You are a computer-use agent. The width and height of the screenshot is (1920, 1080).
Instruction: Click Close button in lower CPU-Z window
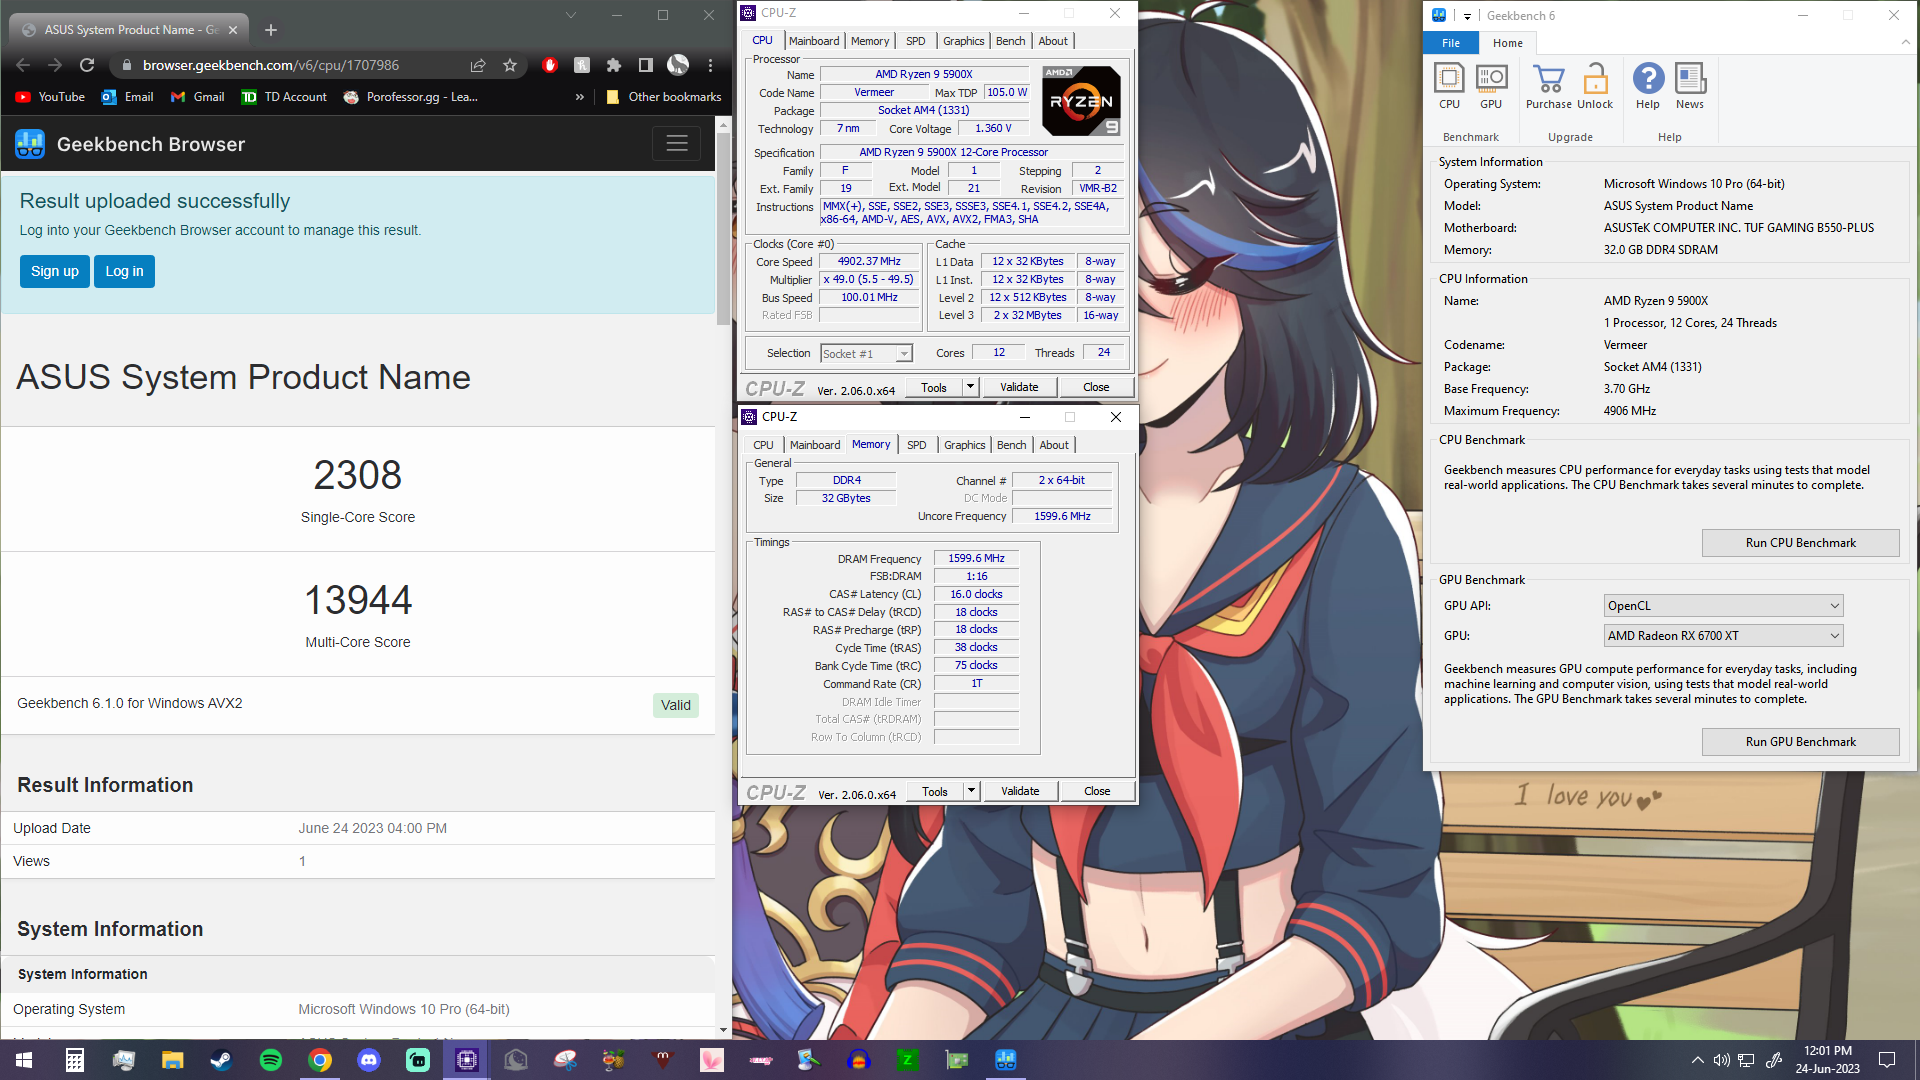pos(1096,791)
